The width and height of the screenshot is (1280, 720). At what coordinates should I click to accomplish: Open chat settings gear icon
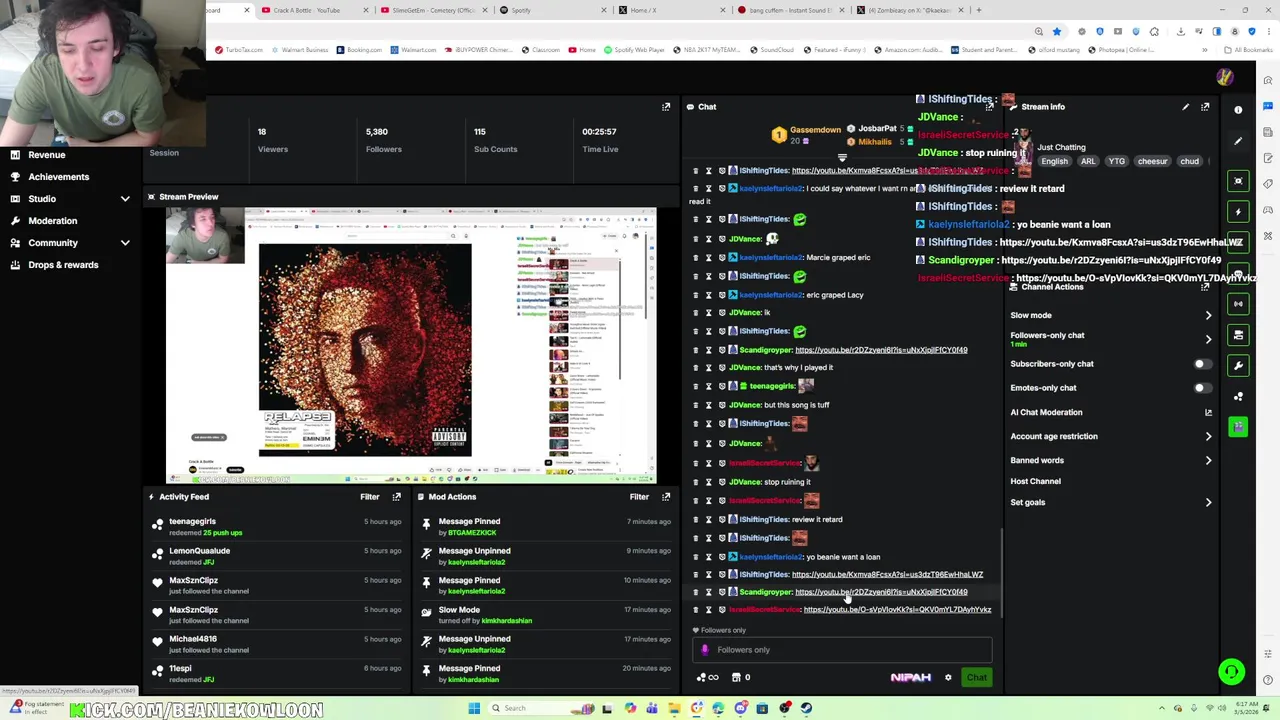click(x=948, y=678)
